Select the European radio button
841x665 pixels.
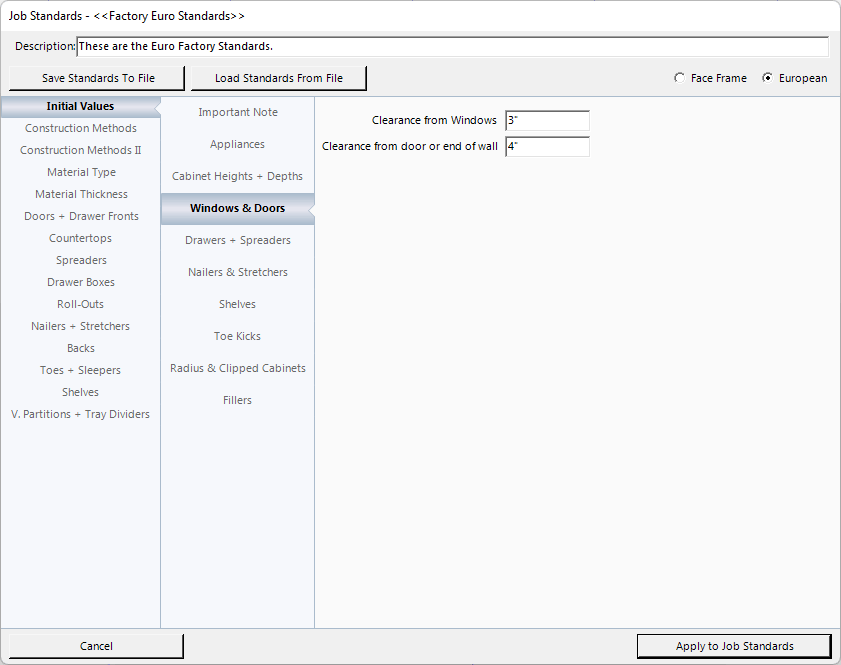click(x=768, y=78)
